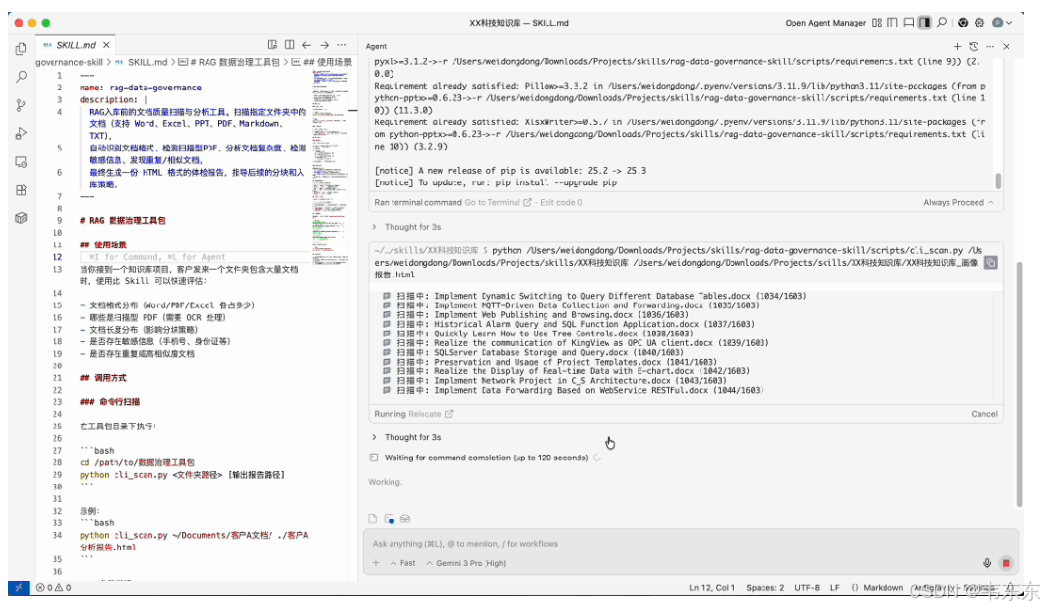
Task: Close the SKILL.md tab
Action: click(x=107, y=45)
